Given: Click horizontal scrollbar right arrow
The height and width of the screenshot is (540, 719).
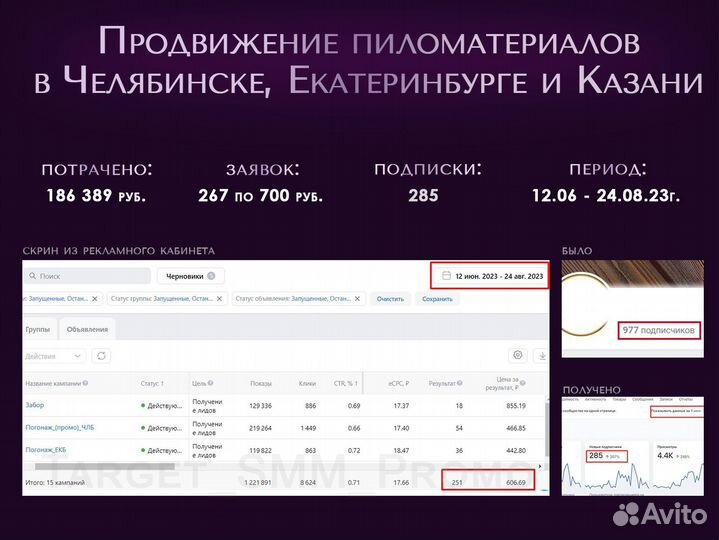Looking at the screenshot, I should [x=540, y=466].
